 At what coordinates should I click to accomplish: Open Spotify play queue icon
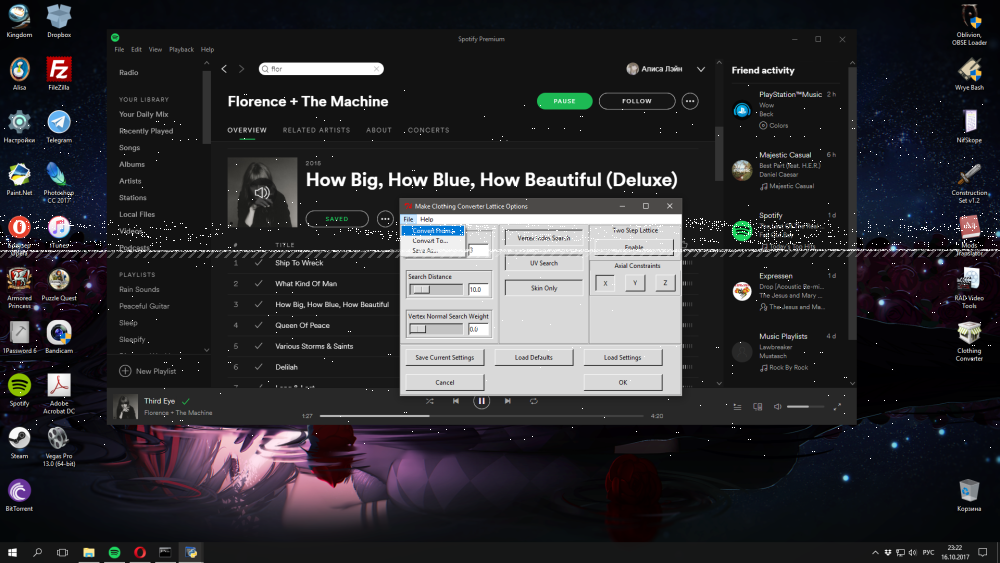pos(737,407)
